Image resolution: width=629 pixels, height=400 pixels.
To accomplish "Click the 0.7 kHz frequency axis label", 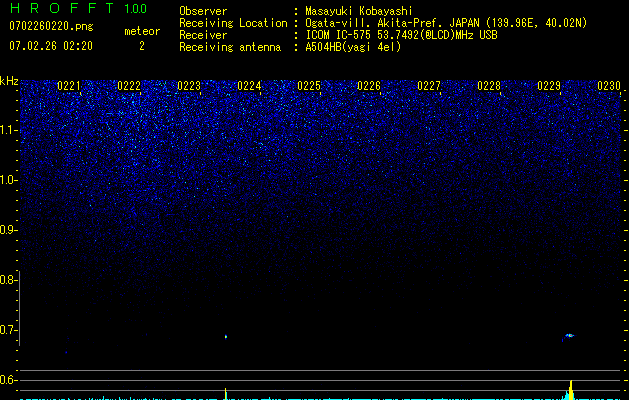I will tap(8, 330).
